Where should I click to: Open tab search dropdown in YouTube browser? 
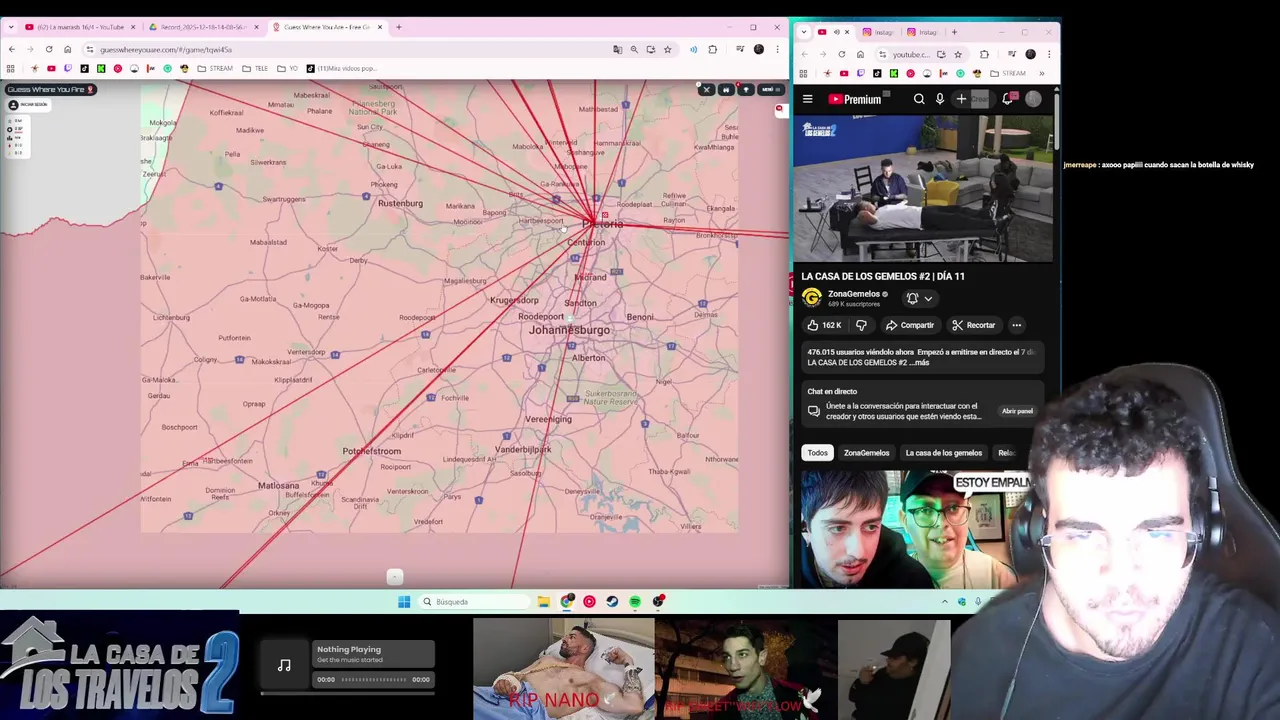pos(805,32)
